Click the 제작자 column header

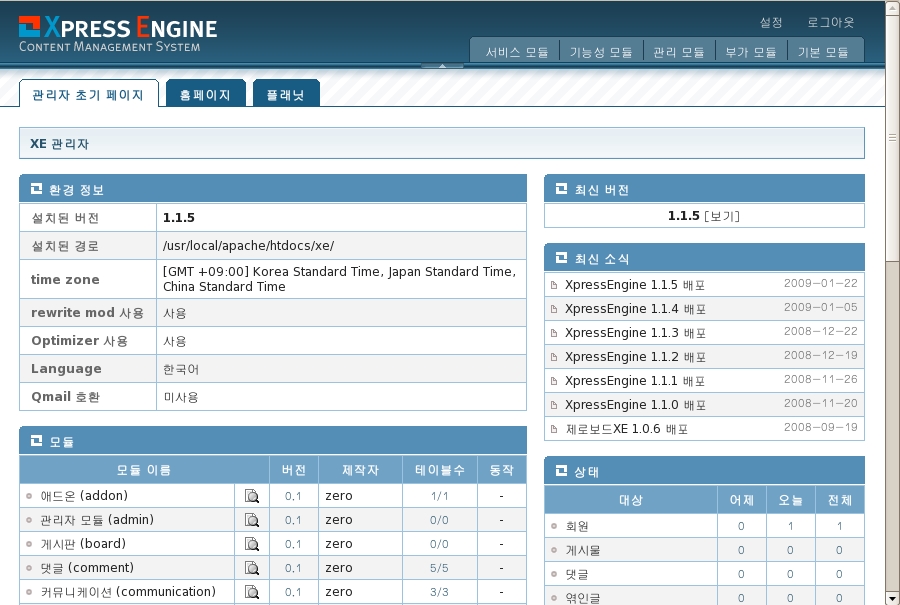tap(360, 470)
